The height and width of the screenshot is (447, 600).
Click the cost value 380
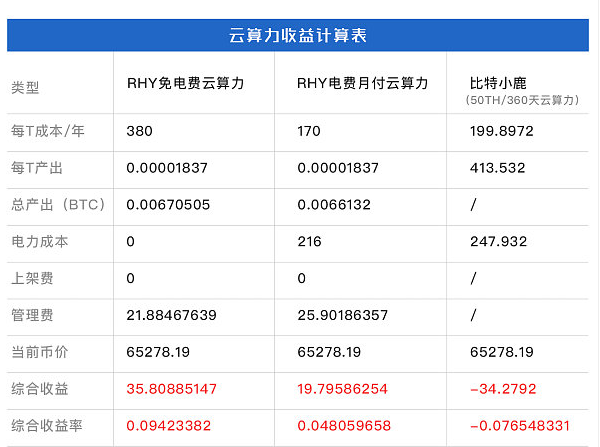(140, 131)
